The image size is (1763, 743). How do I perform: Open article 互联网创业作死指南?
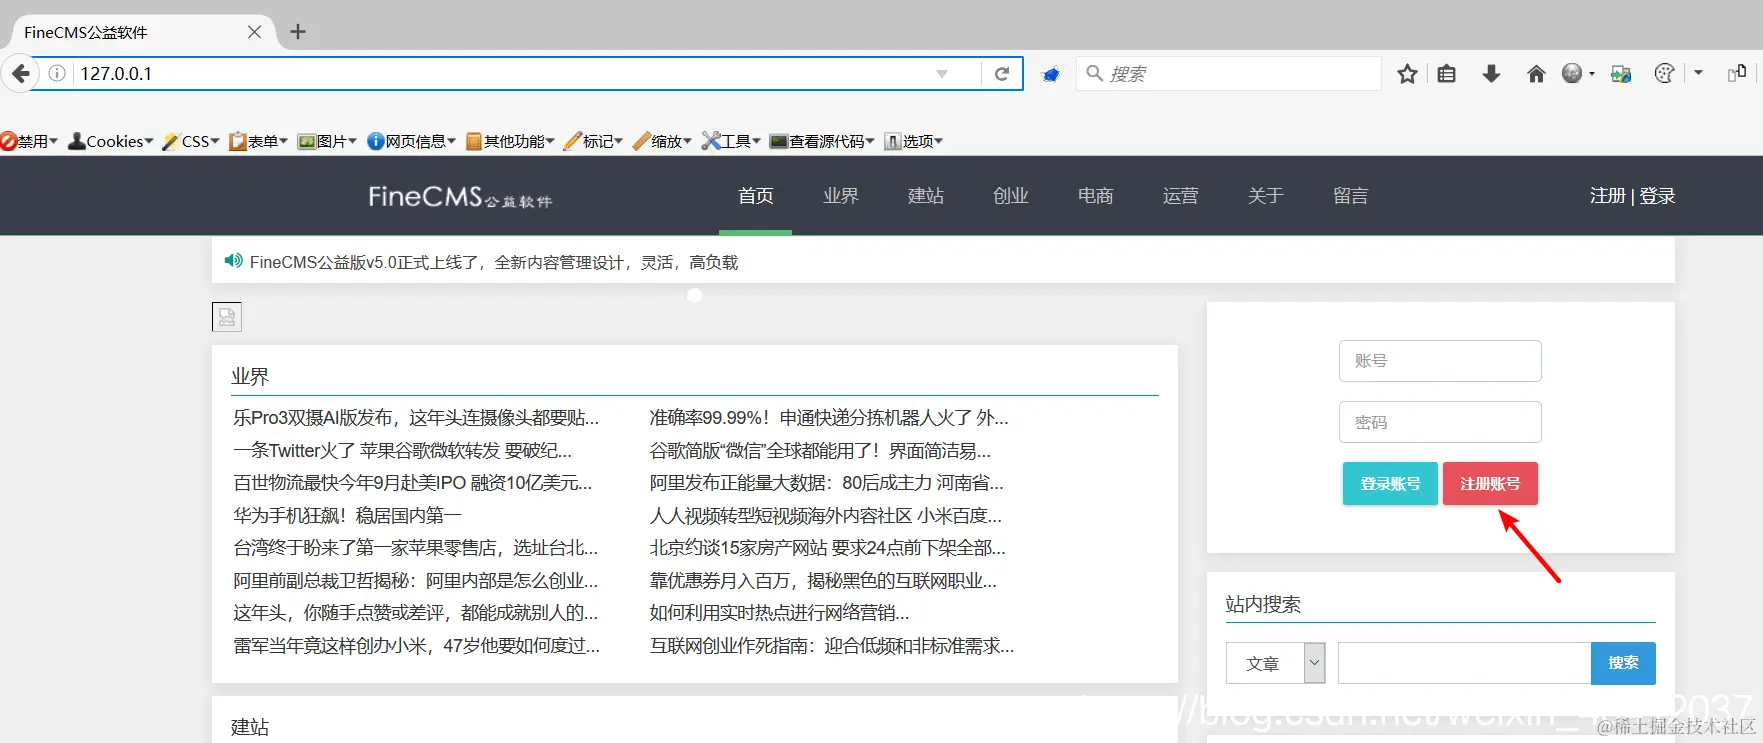tap(832, 646)
